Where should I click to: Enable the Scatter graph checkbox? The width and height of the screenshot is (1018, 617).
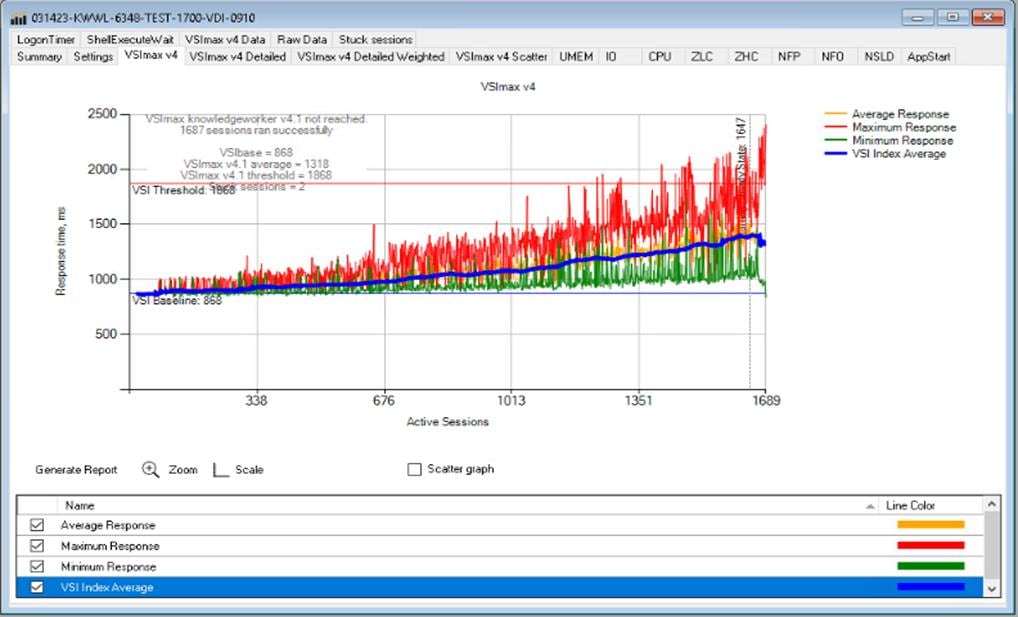click(414, 469)
